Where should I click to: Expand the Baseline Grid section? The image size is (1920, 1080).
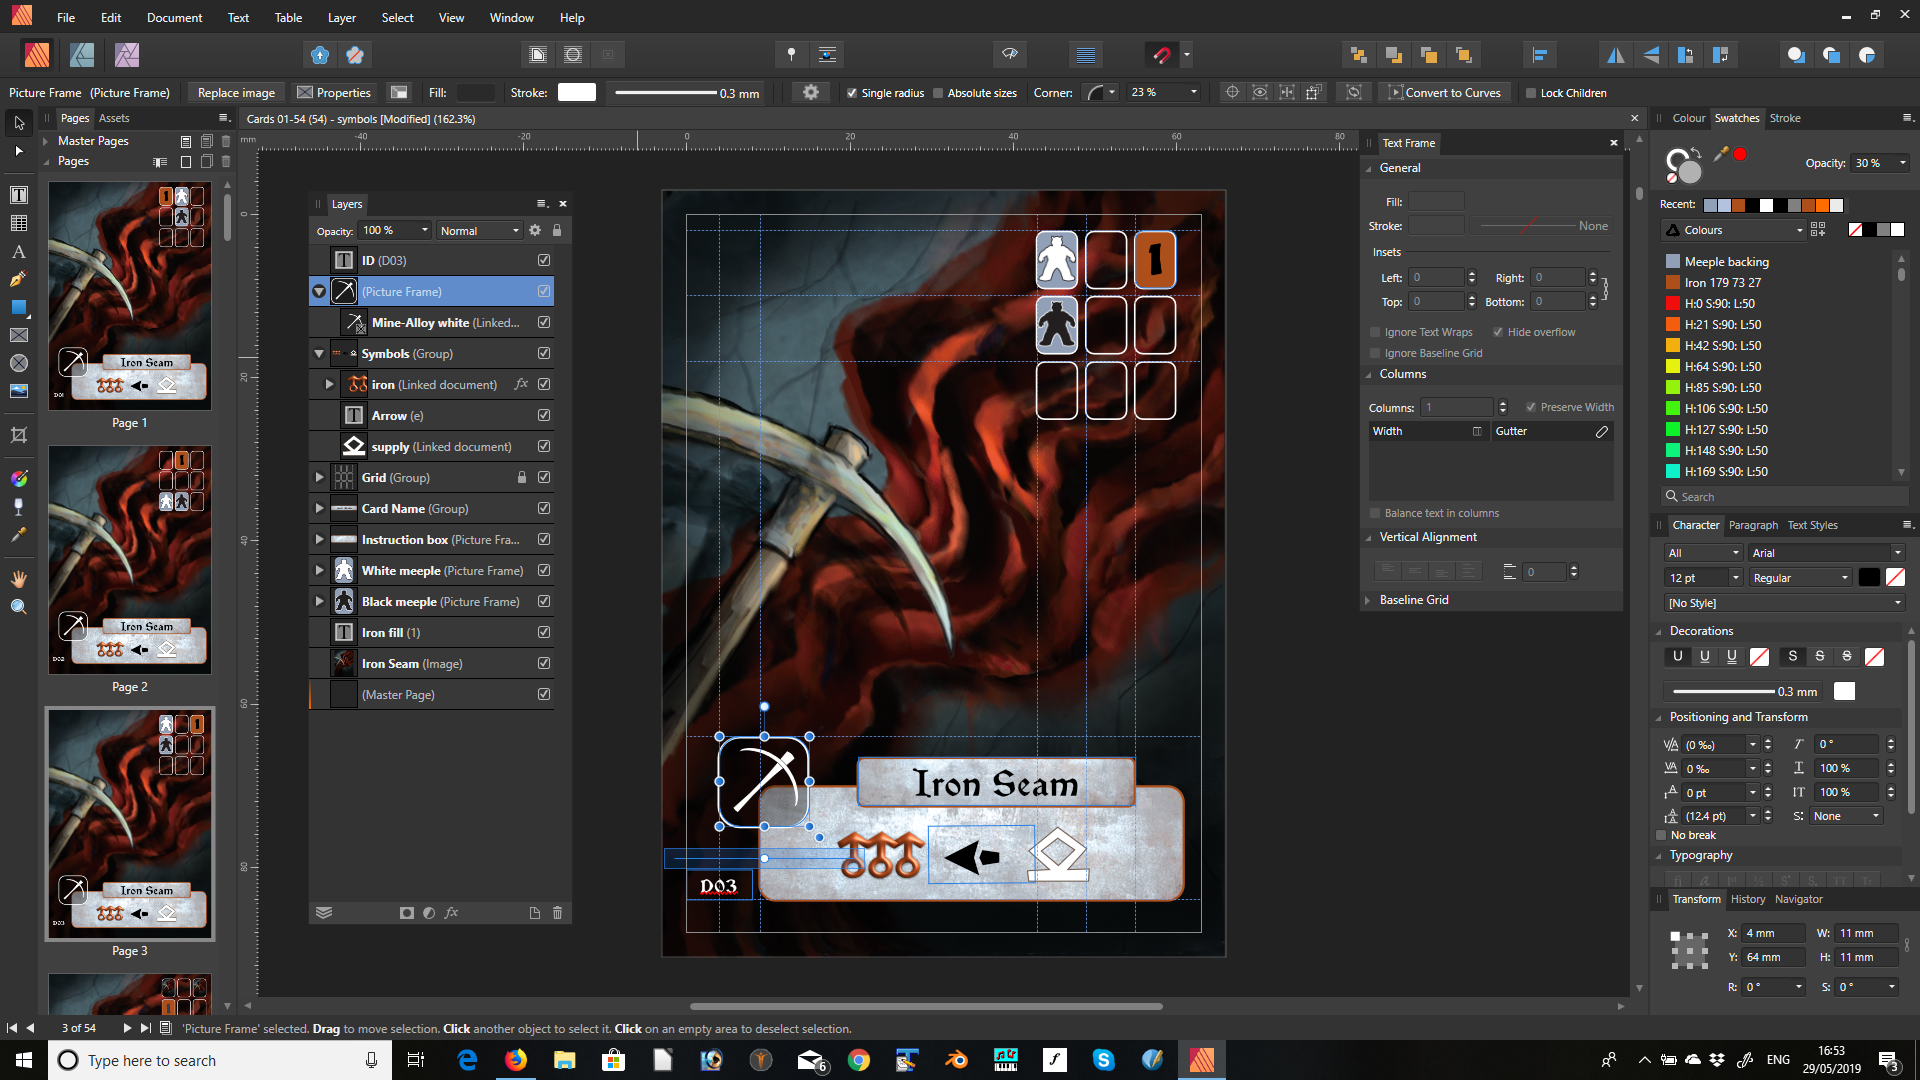1368,600
